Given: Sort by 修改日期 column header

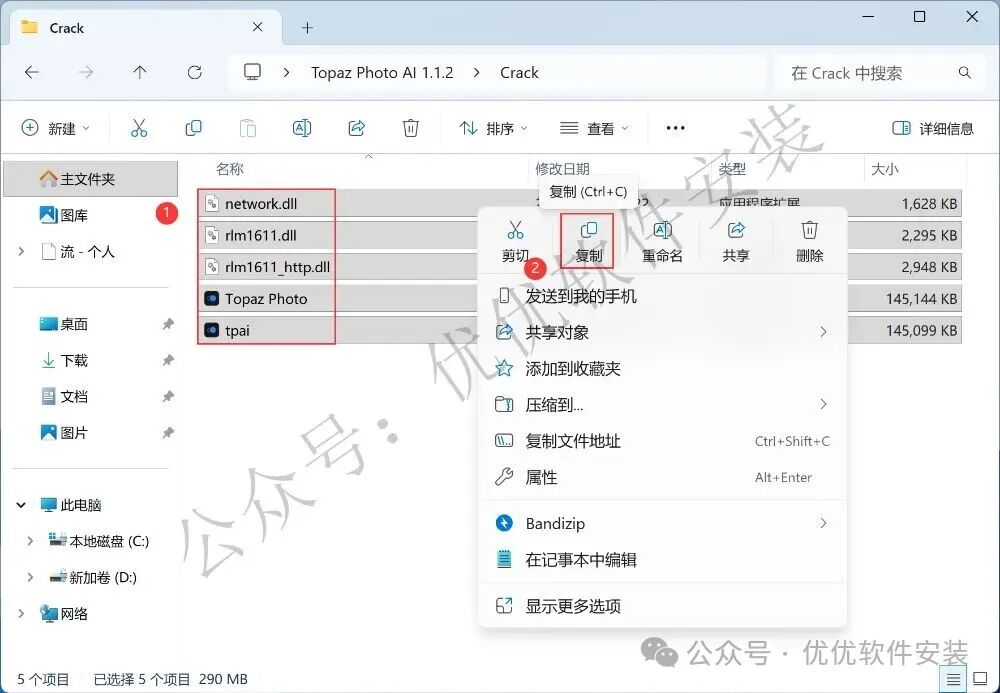Looking at the screenshot, I should [x=562, y=169].
